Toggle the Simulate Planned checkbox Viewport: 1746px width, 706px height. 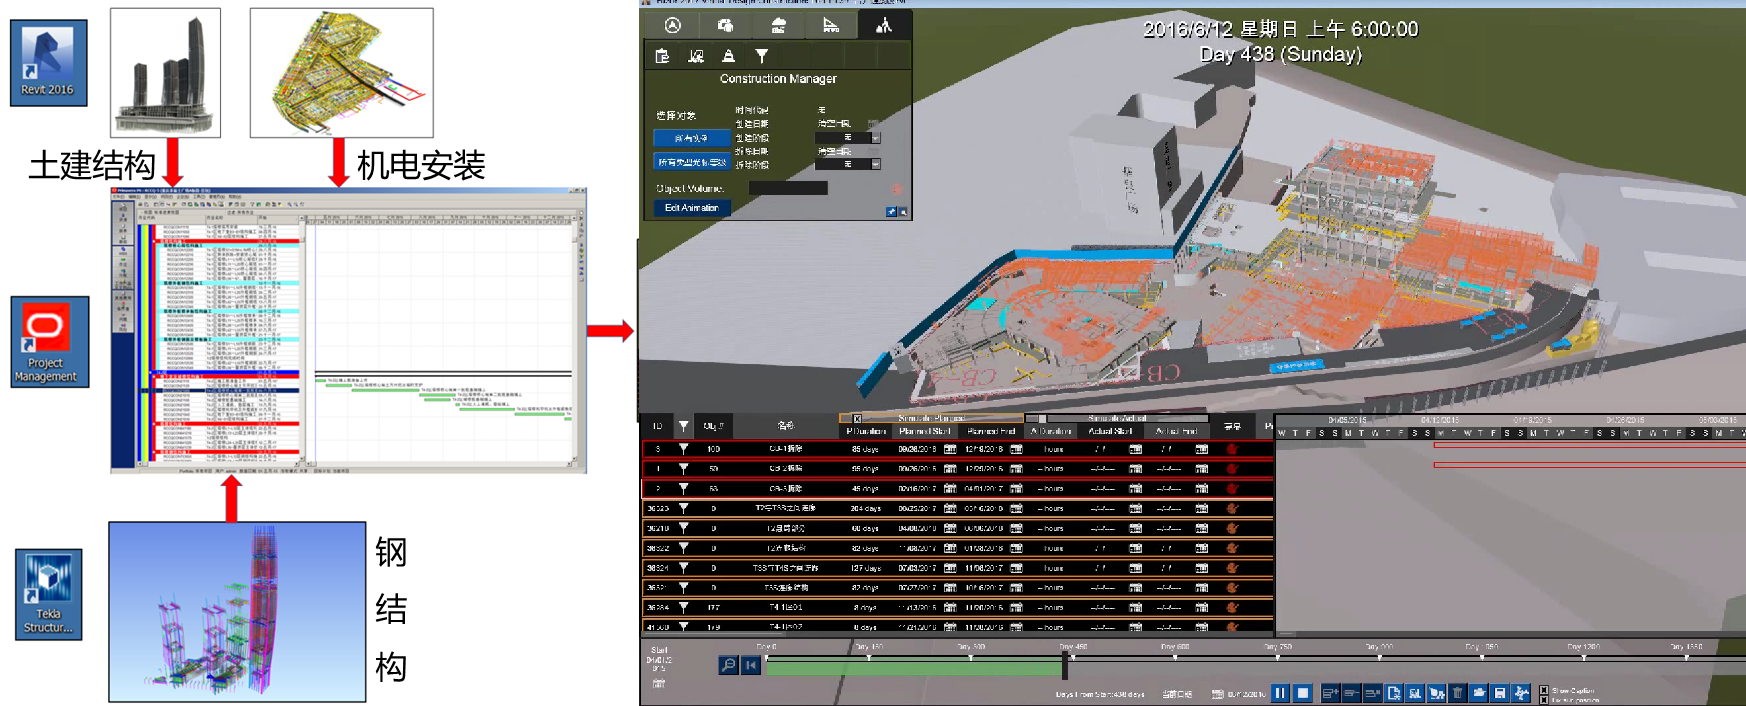coord(857,419)
